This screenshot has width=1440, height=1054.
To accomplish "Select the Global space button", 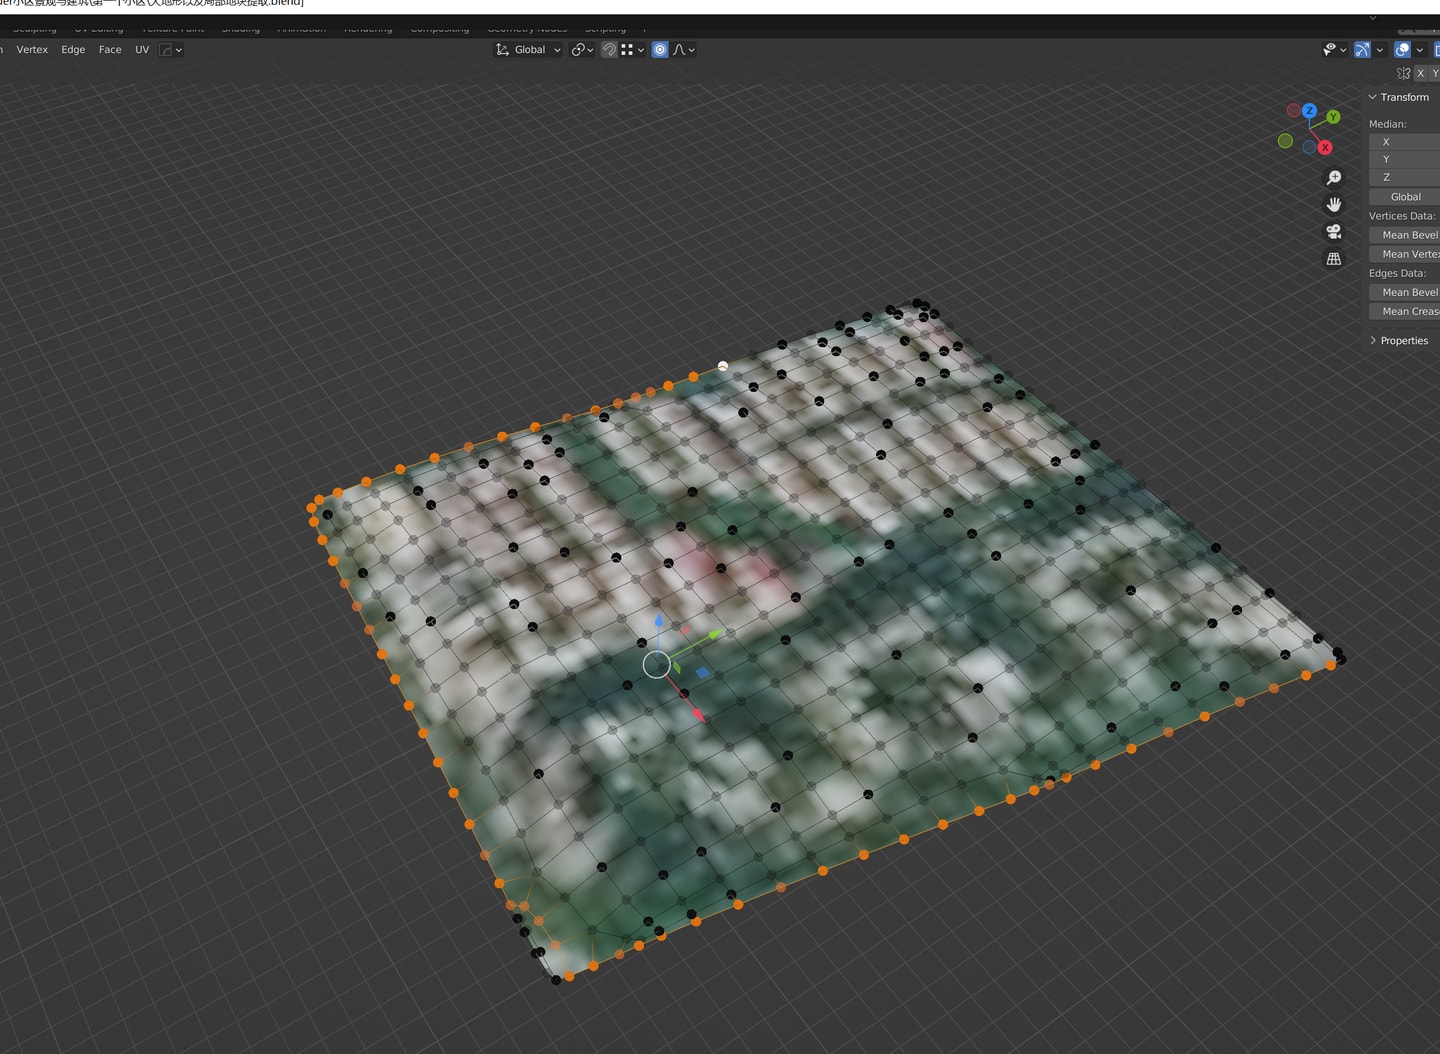I will (1404, 197).
